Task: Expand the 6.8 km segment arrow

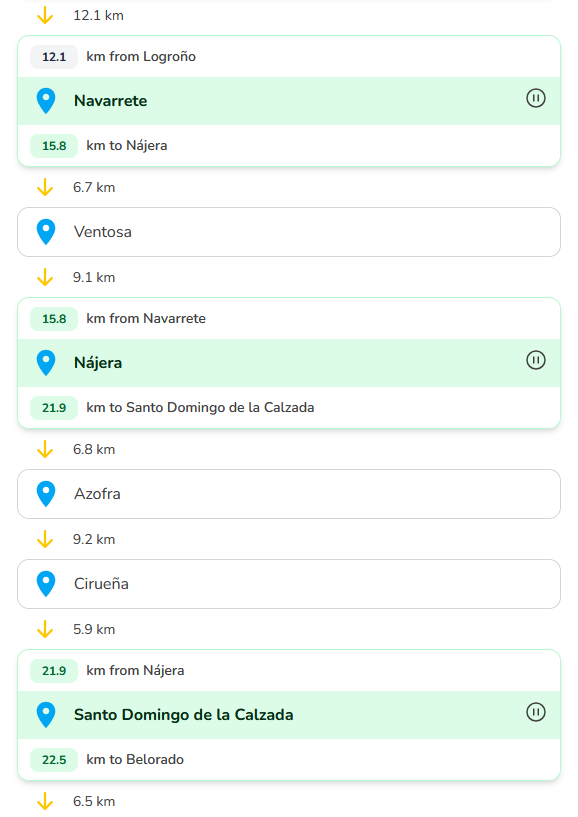Action: [x=45, y=449]
